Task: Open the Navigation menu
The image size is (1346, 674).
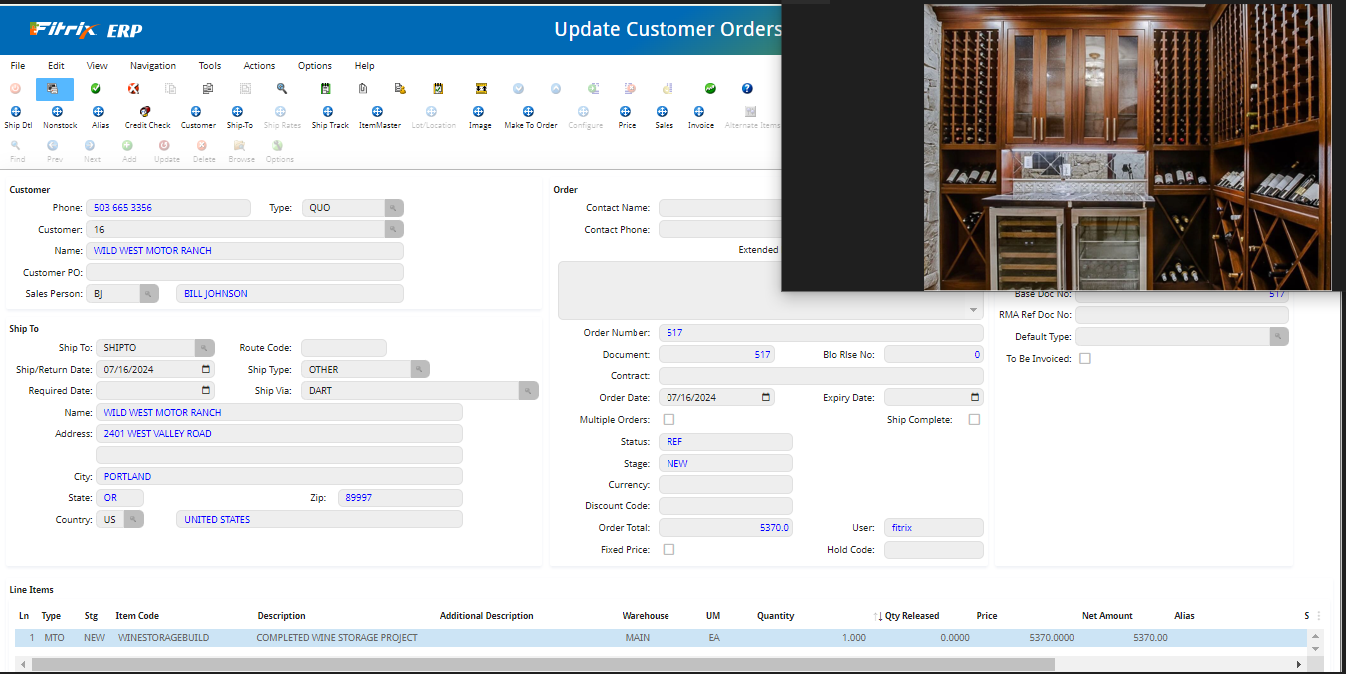Action: coord(152,66)
